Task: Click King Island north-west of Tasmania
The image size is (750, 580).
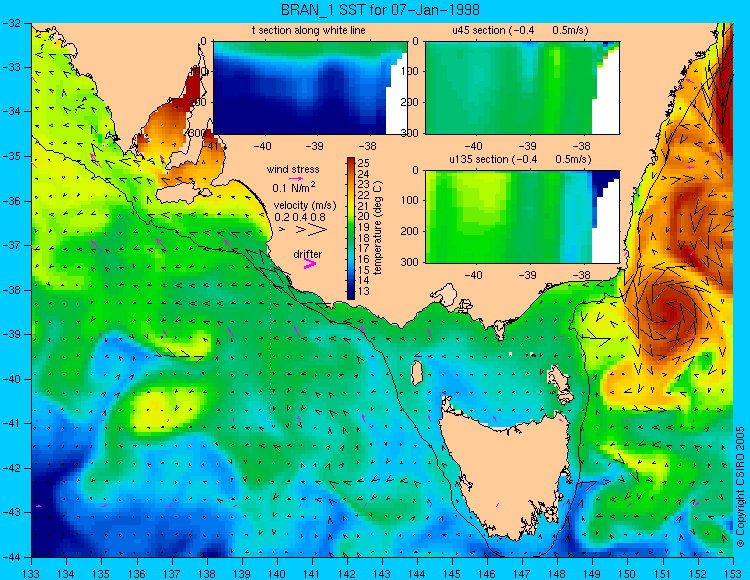Action: point(417,373)
